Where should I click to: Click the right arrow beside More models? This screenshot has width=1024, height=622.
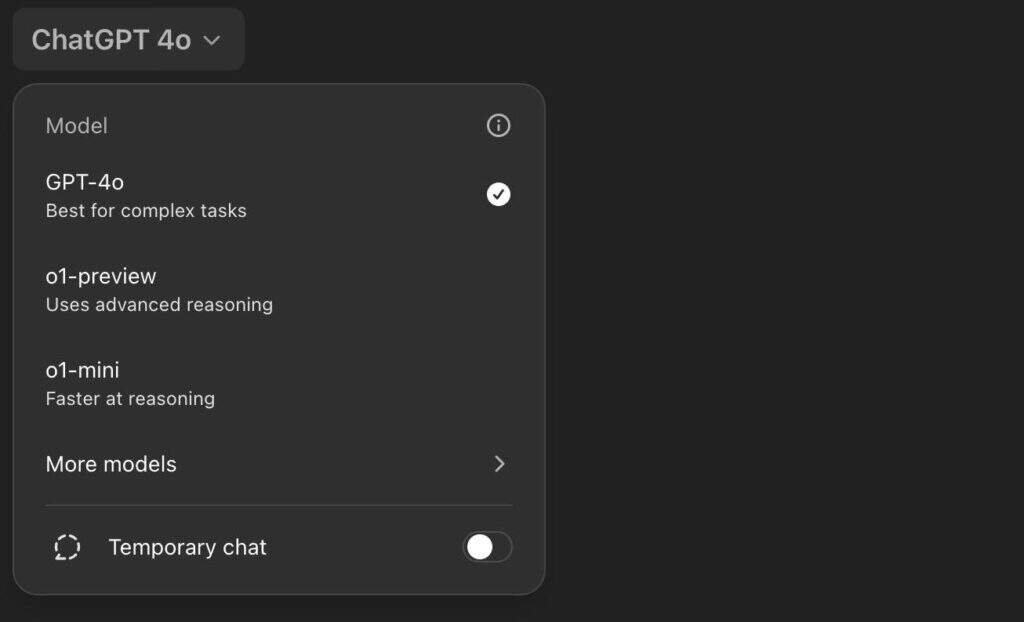[500, 464]
